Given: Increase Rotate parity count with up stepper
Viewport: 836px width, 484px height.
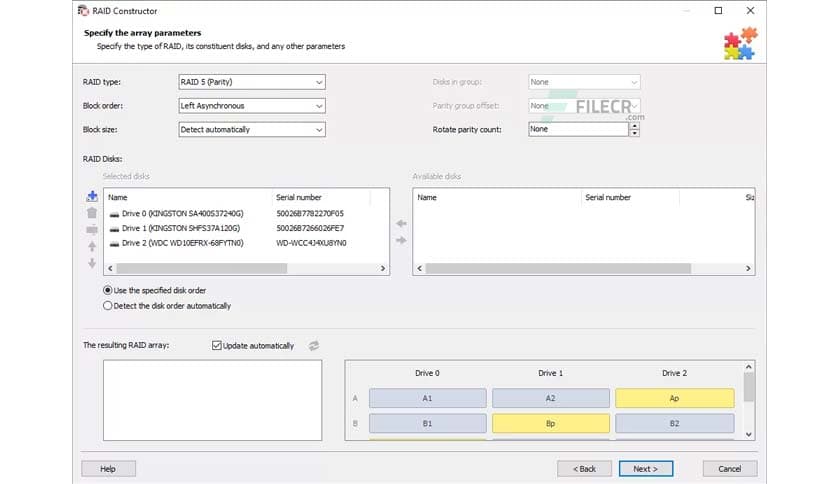Looking at the screenshot, I should [634, 126].
